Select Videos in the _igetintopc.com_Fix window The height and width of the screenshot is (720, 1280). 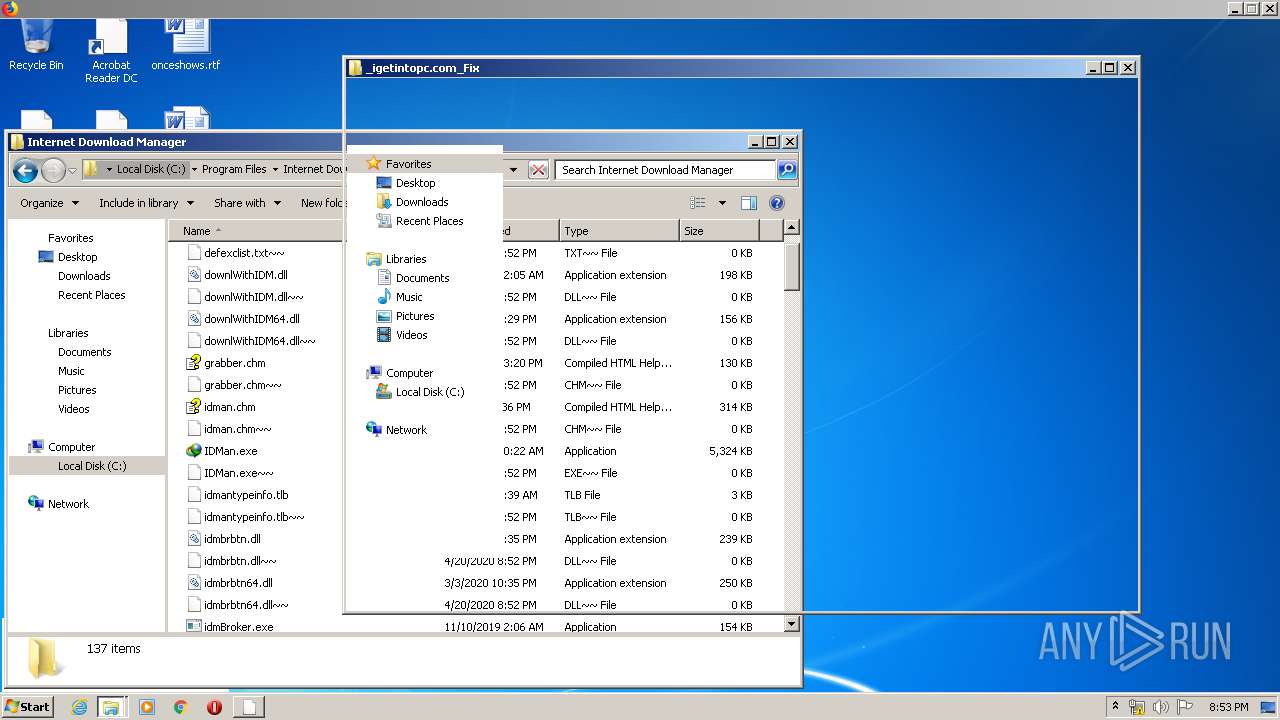pyautogui.click(x=411, y=335)
